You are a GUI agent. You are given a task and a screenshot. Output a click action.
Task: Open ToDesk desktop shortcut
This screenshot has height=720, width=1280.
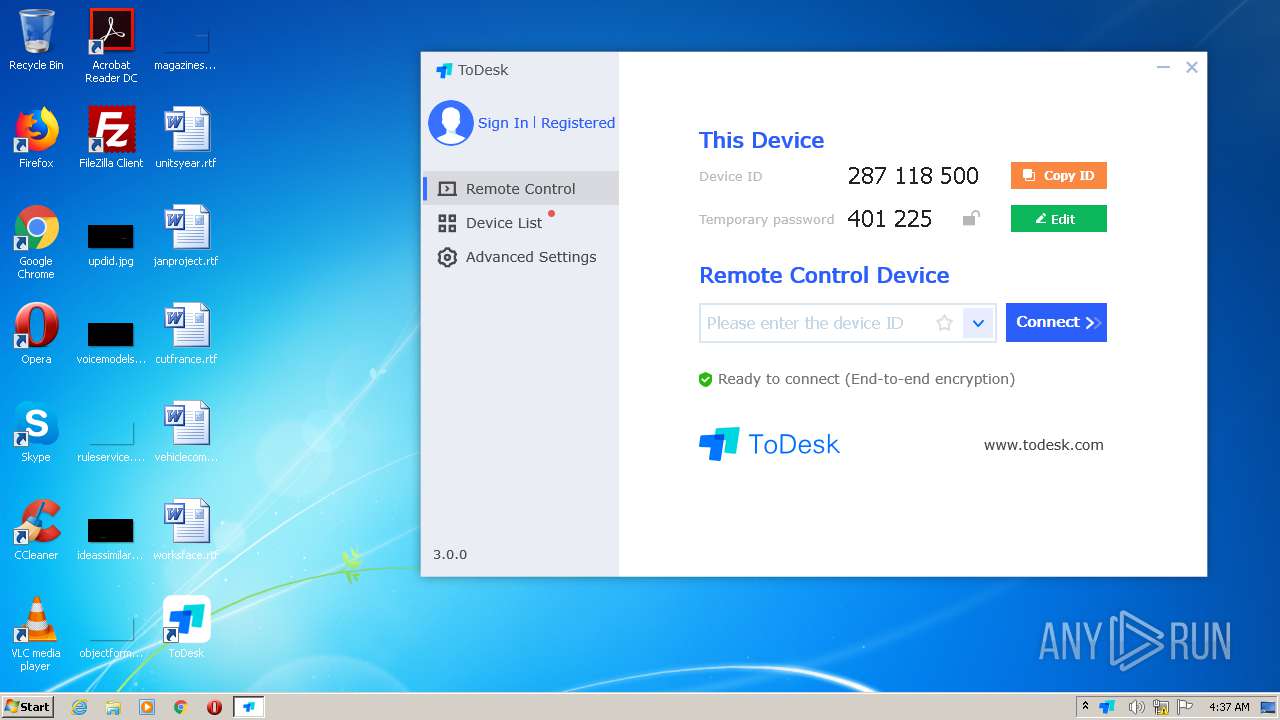coord(186,628)
